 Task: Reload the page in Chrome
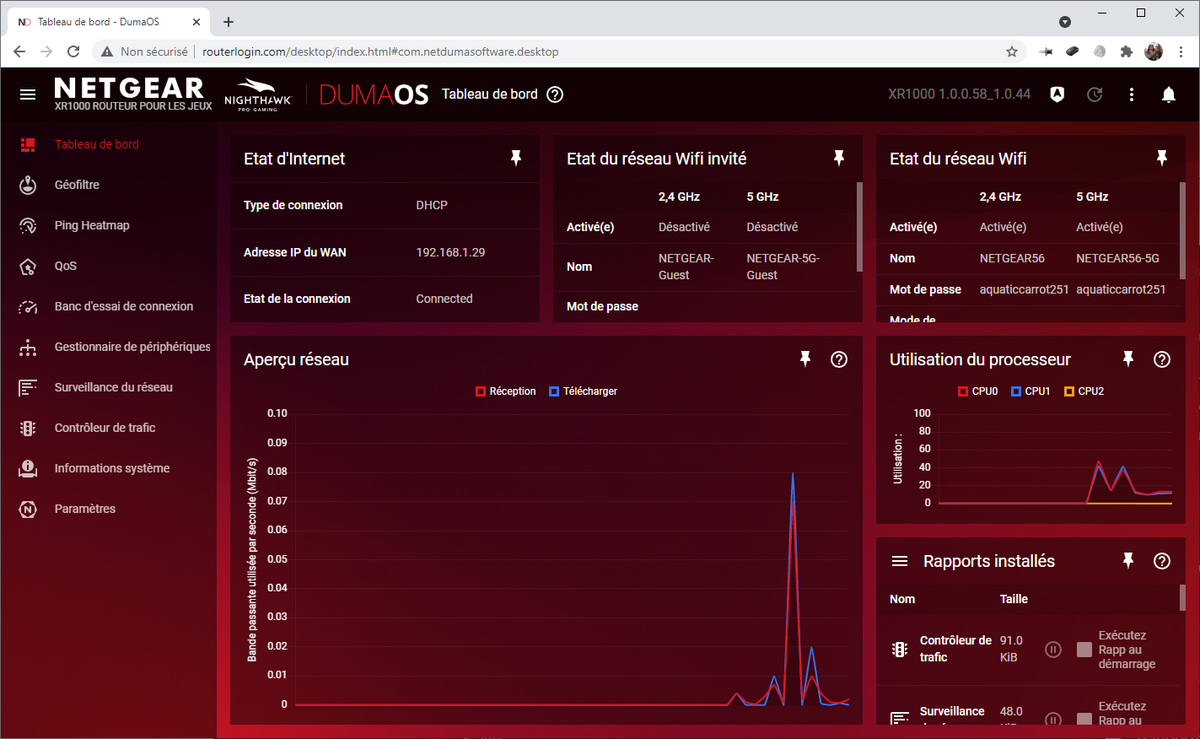coord(73,51)
